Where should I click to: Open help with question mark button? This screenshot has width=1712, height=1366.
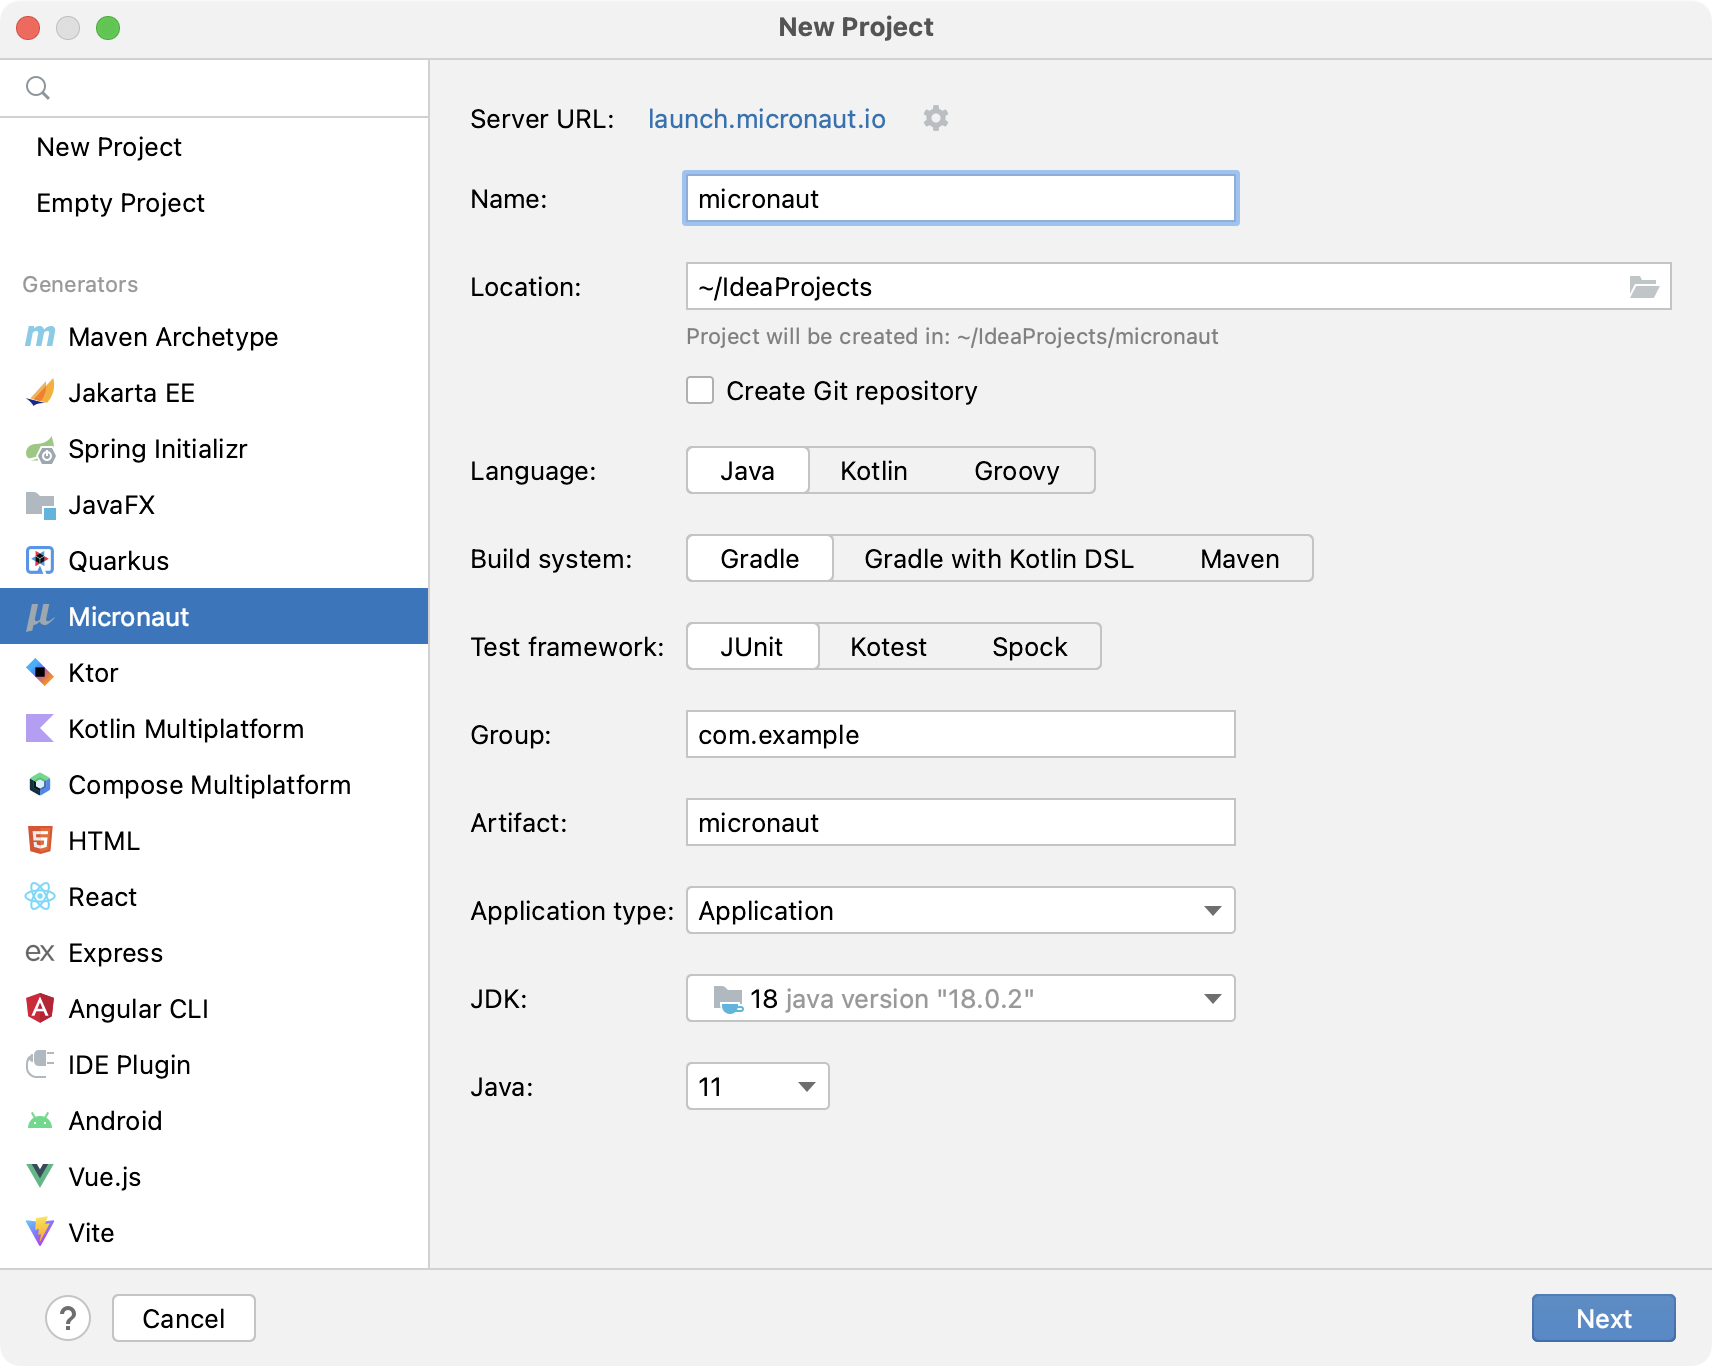(68, 1318)
